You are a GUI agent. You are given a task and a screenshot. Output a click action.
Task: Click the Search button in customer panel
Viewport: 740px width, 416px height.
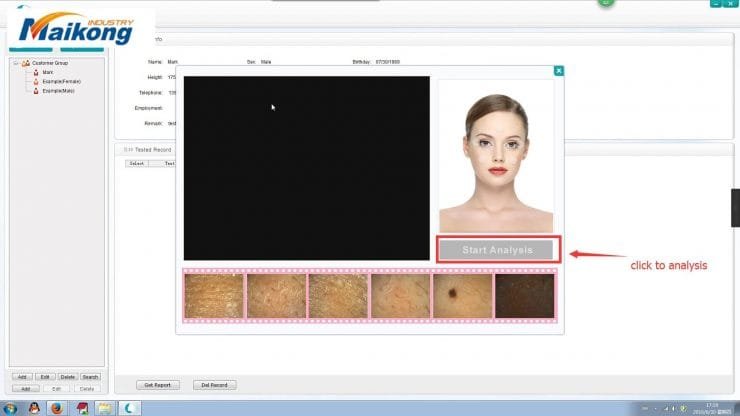pos(90,377)
